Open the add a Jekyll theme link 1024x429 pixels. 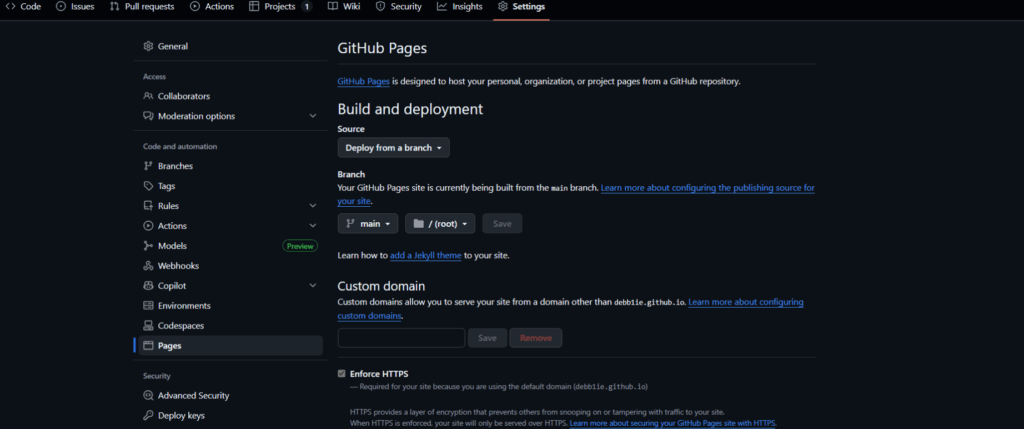(x=426, y=255)
